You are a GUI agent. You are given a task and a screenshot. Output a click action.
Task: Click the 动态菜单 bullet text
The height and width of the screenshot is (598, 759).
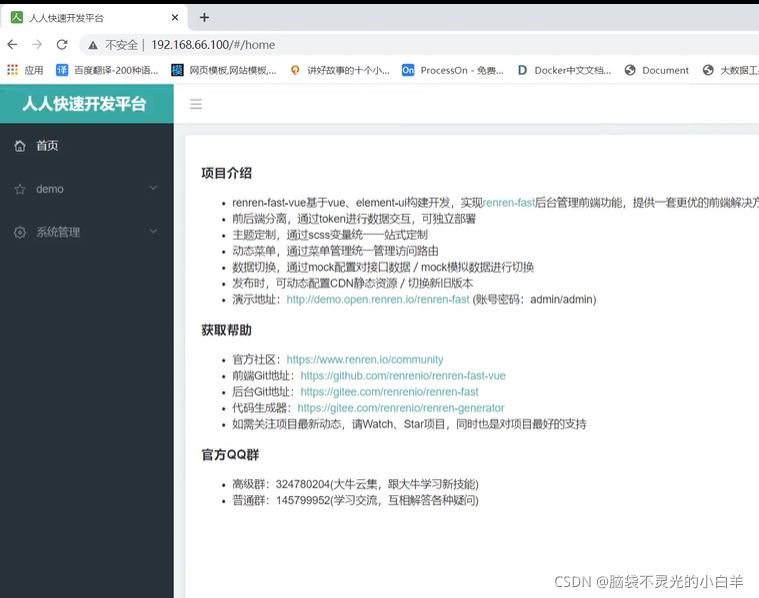335,251
